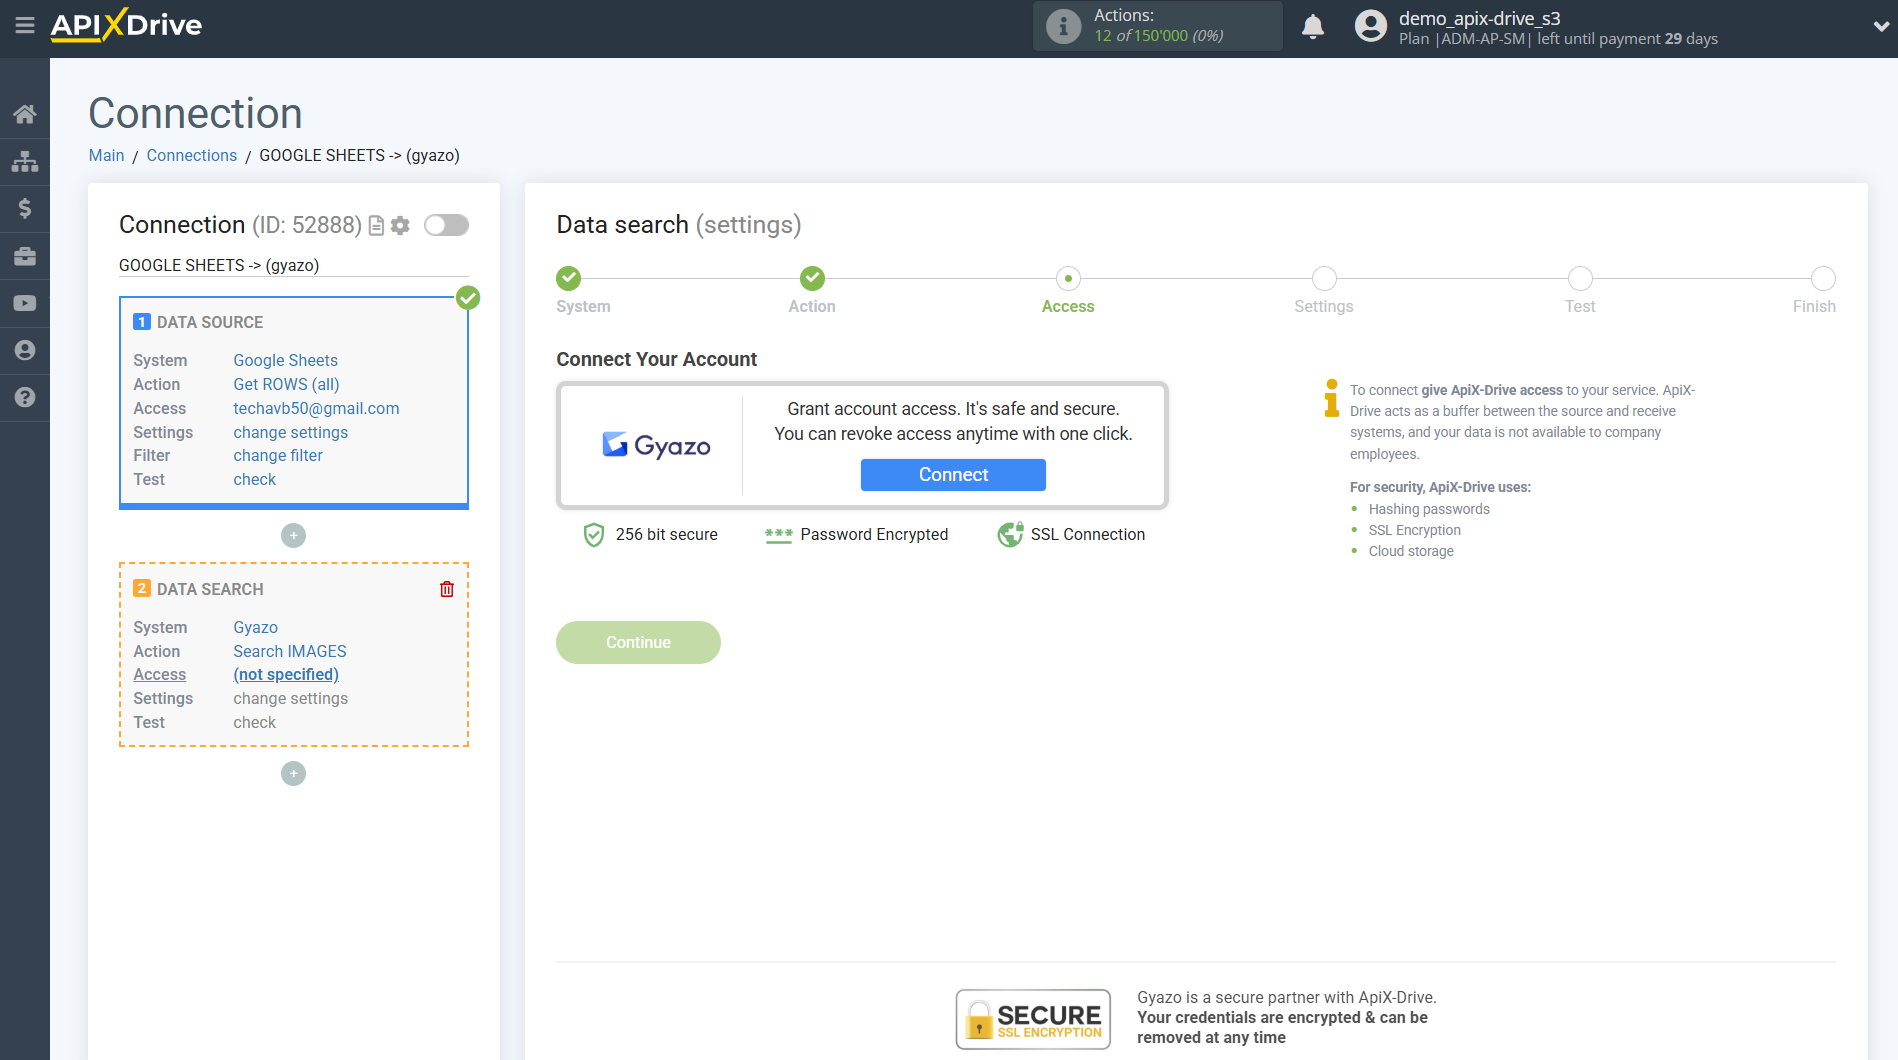Open the hamburger navigation menu

[x=25, y=26]
